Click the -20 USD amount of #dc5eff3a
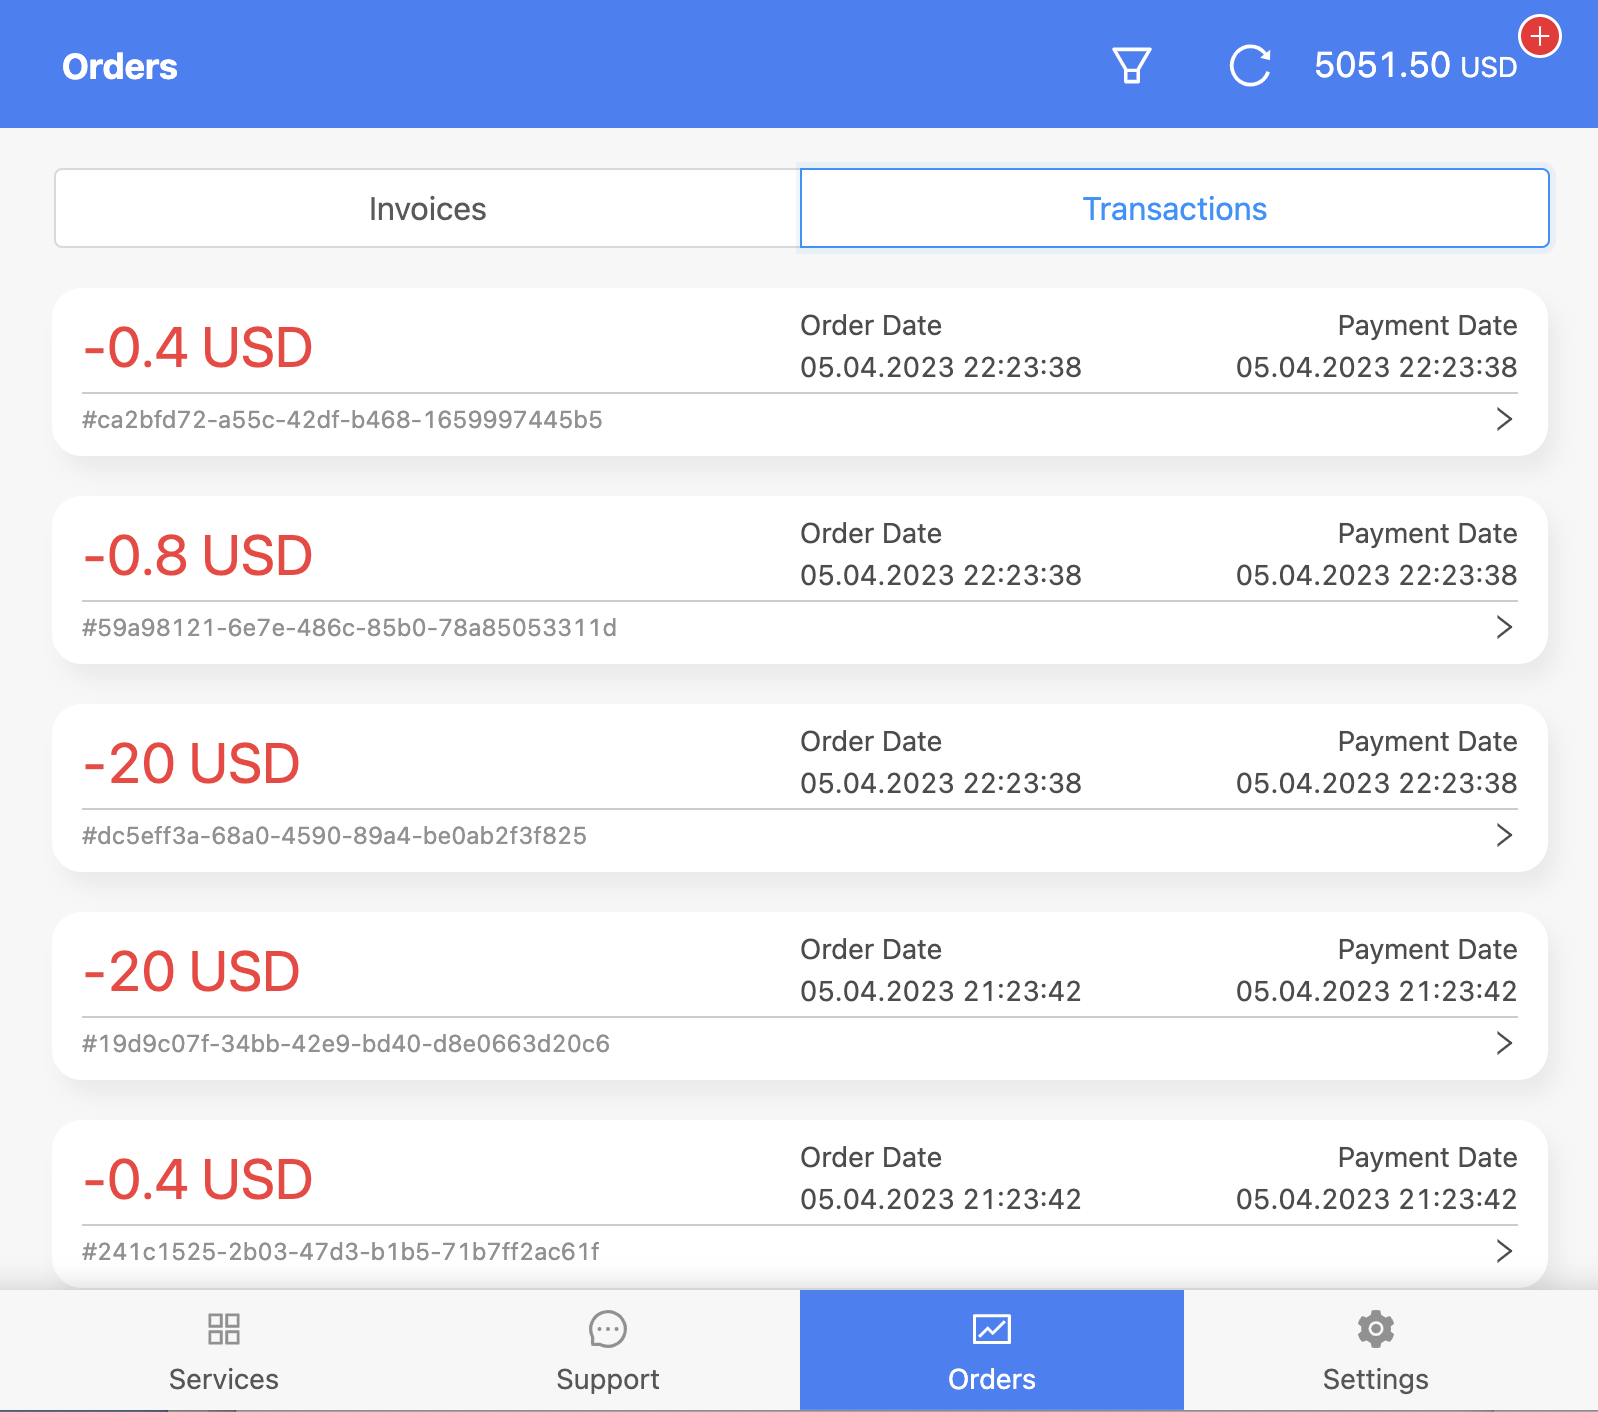The image size is (1598, 1412). (x=191, y=764)
